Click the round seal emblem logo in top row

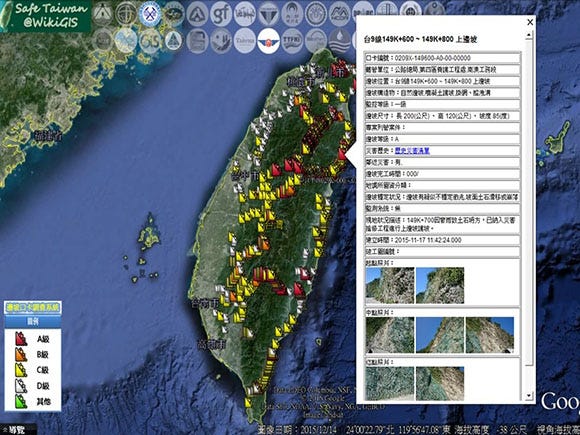(x=316, y=14)
